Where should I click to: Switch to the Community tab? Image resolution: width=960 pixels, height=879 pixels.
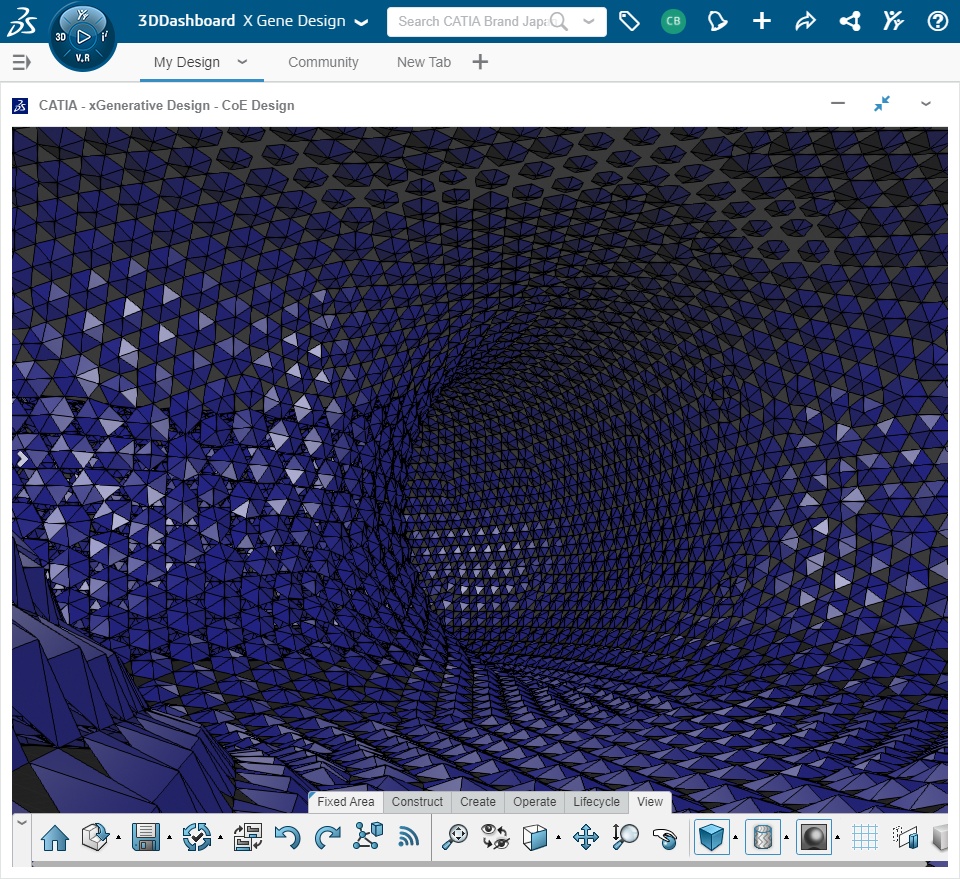pyautogui.click(x=323, y=62)
